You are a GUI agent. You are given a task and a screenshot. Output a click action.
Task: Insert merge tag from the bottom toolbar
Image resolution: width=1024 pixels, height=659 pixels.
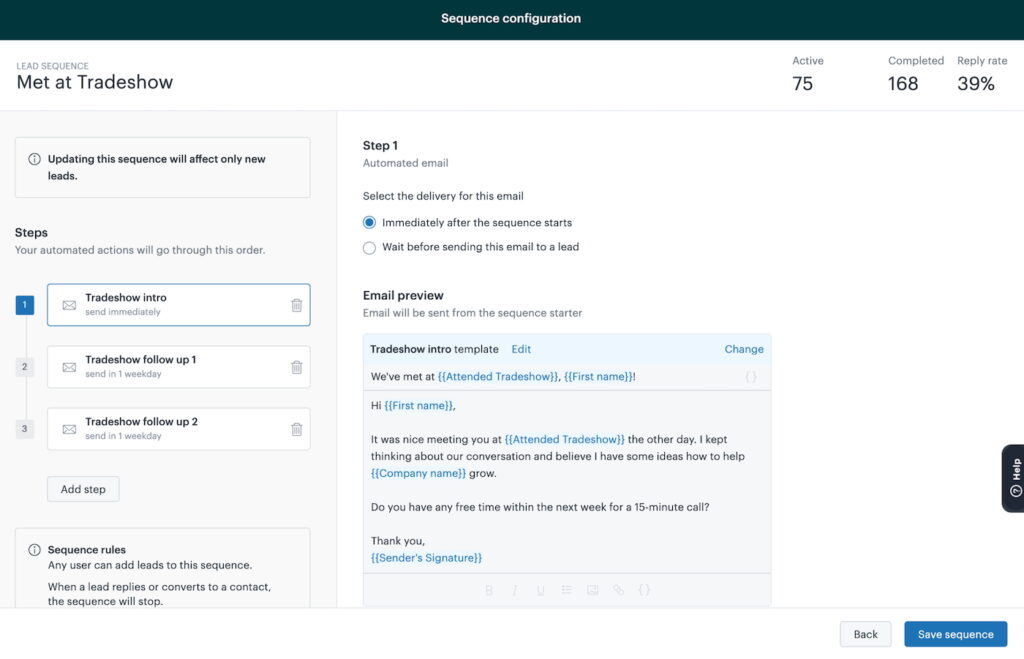(644, 590)
